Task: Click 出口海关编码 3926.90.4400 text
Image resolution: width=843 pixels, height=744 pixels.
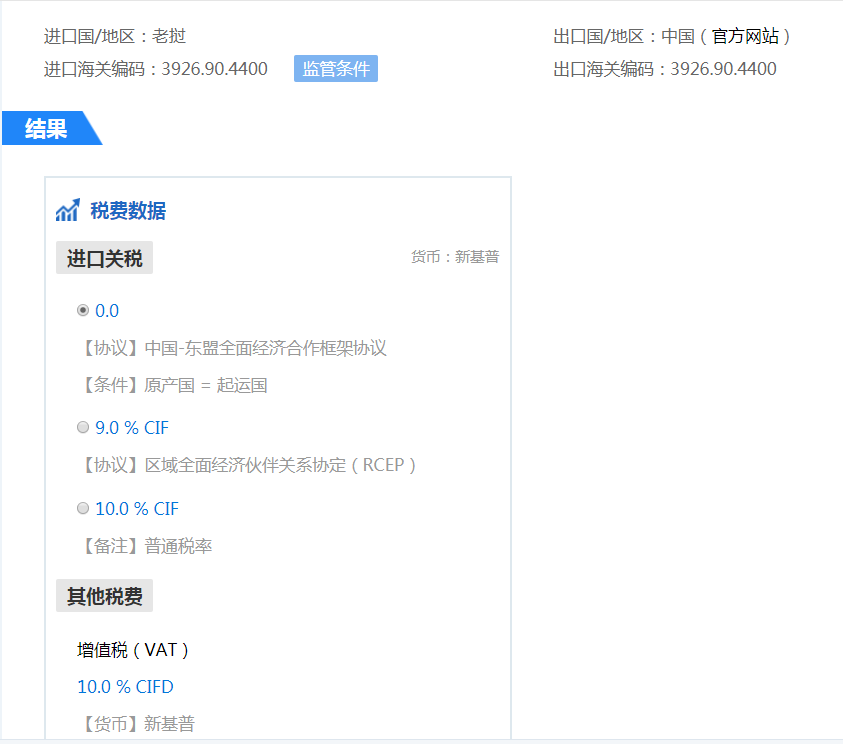Action: pyautogui.click(x=665, y=69)
